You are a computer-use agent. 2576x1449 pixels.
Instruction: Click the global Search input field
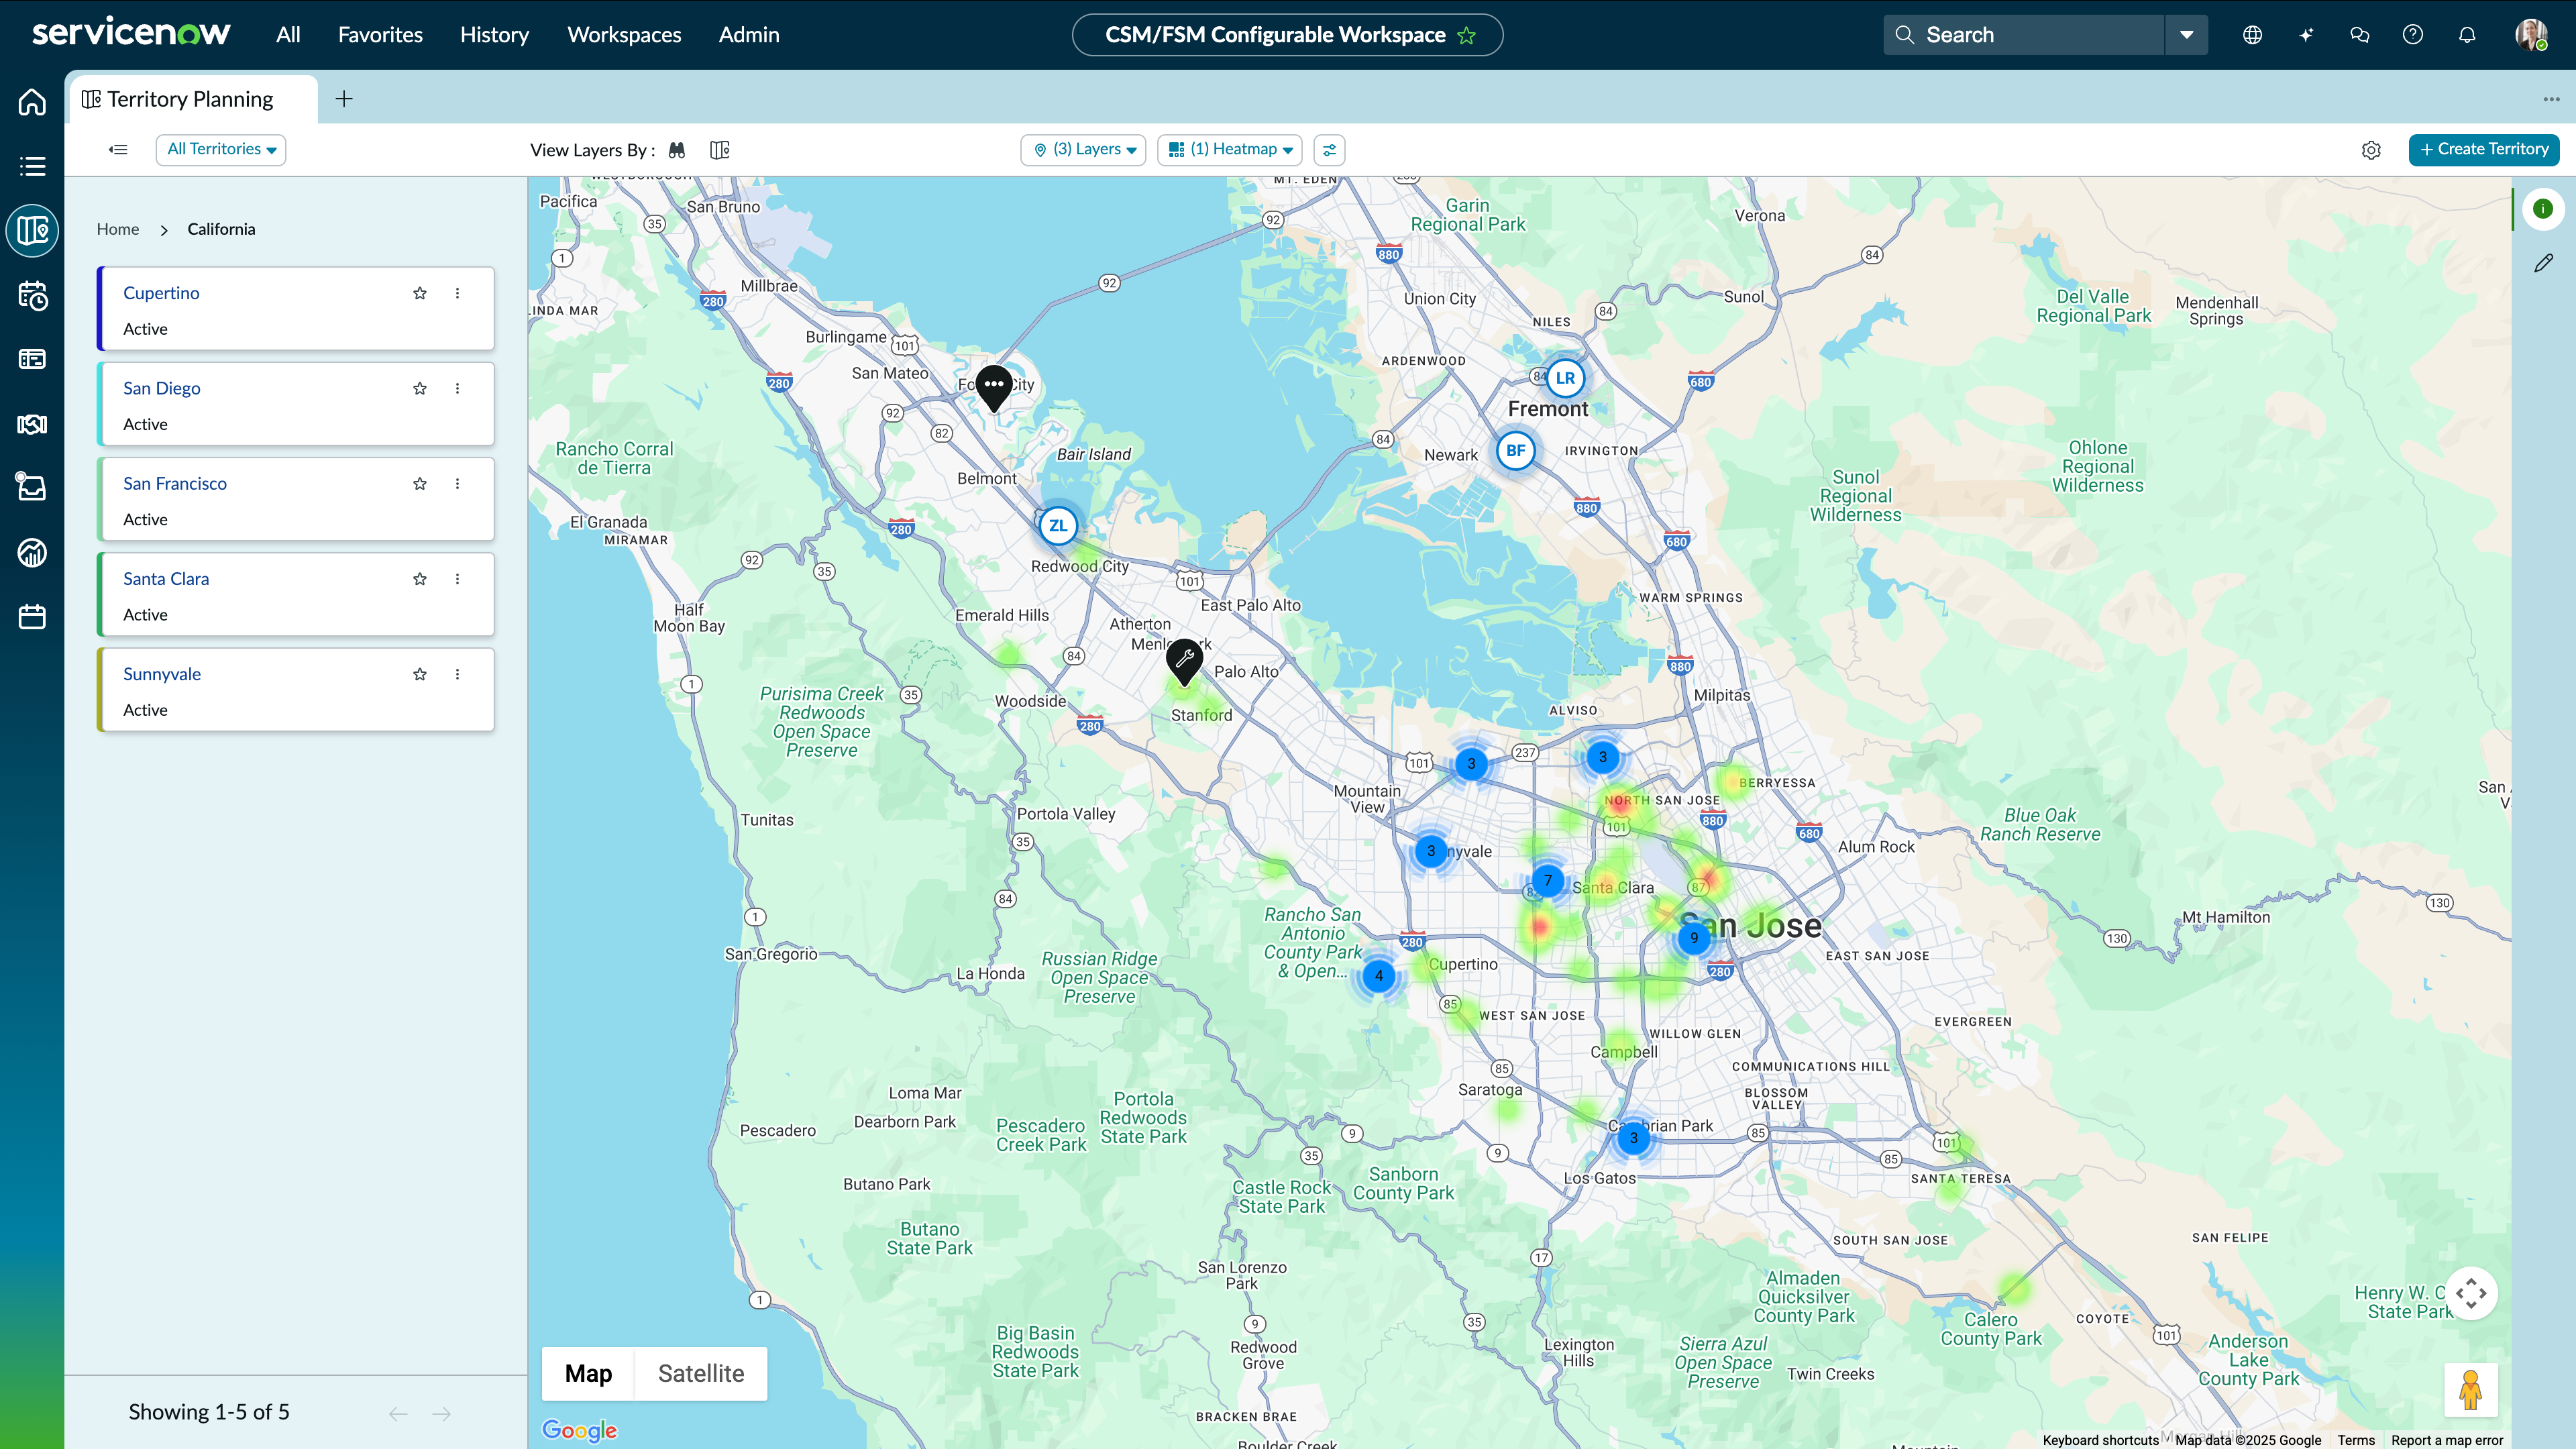pyautogui.click(x=2030, y=35)
